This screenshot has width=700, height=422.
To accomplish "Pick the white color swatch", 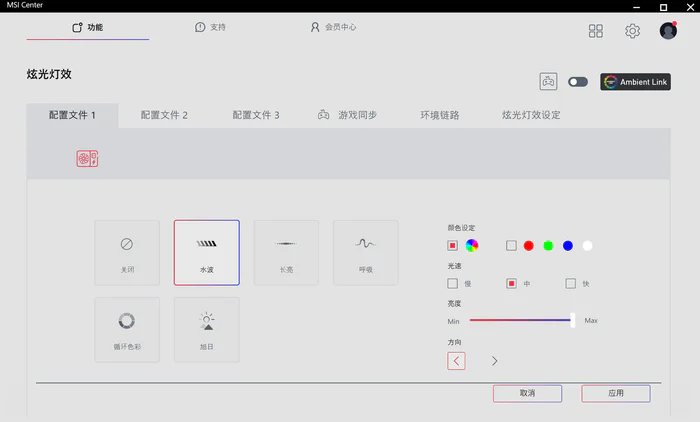I will point(588,246).
